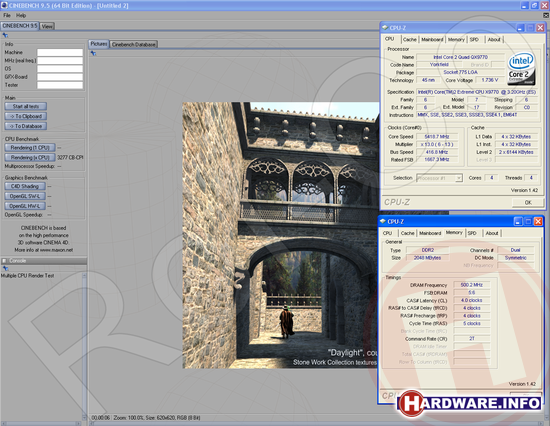Click the lower CPU-Z title bar icon
550x426 pixels.
click(383, 221)
